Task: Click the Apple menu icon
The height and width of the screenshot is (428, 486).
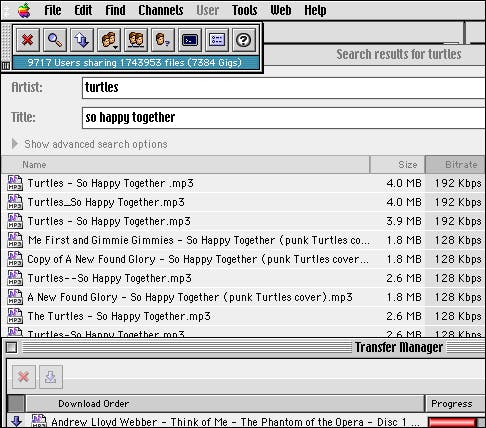Action: click(x=24, y=10)
